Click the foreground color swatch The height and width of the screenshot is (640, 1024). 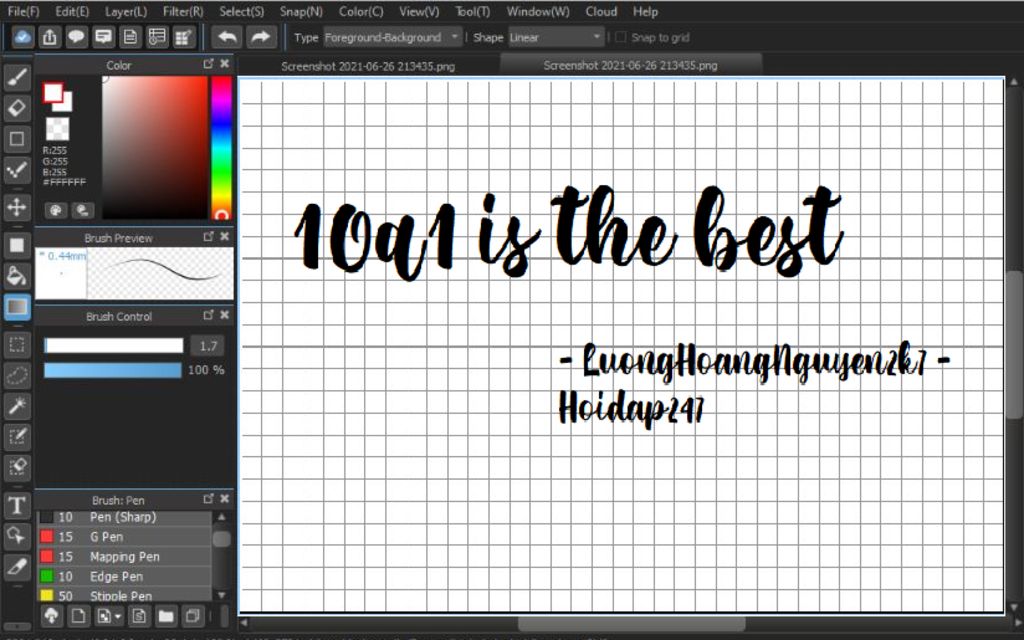point(53,92)
